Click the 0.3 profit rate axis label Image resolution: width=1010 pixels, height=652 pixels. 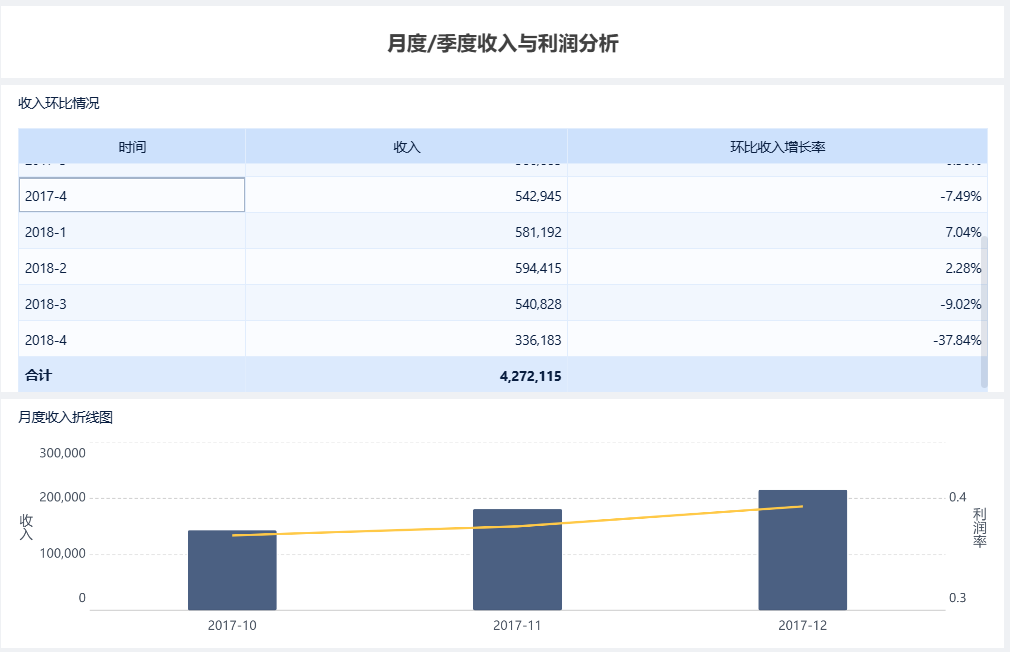(x=957, y=597)
